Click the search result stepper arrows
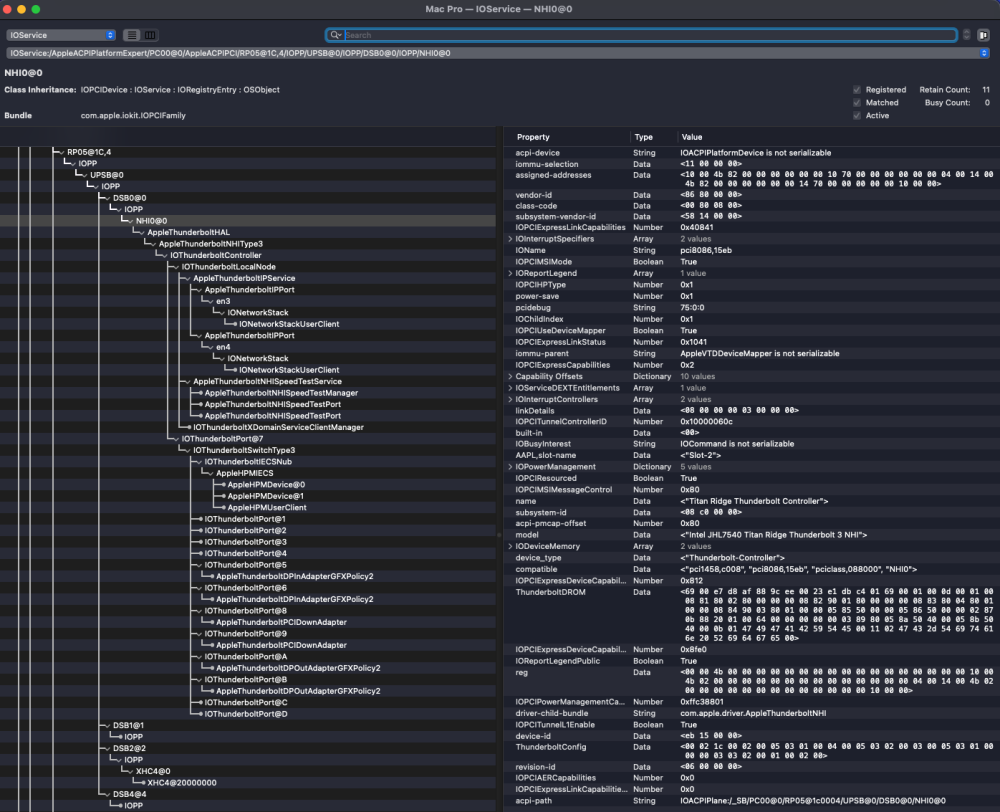This screenshot has height=812, width=1000. pyautogui.click(x=966, y=35)
